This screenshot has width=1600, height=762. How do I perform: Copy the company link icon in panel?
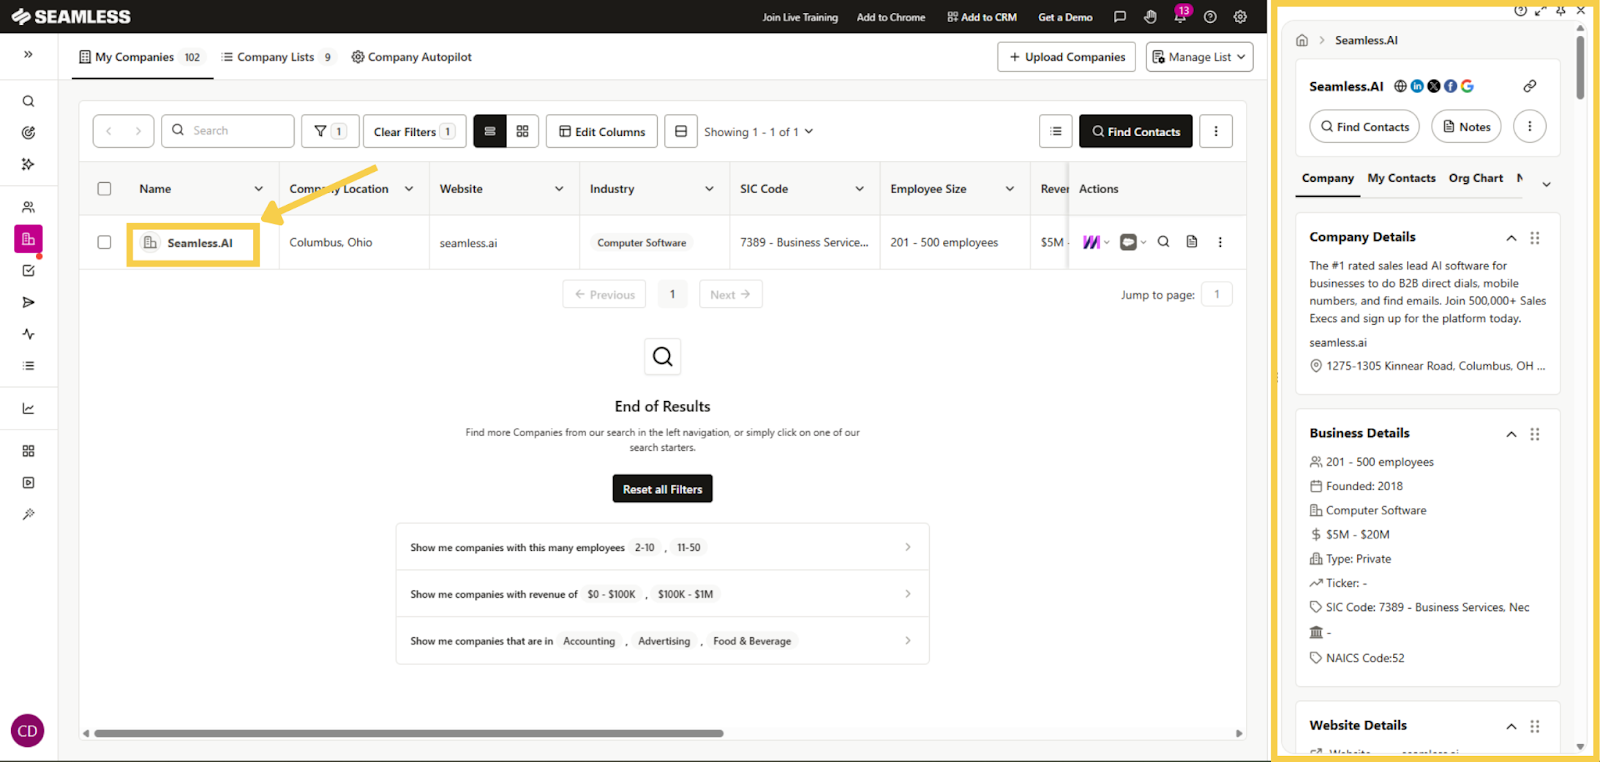(x=1530, y=86)
